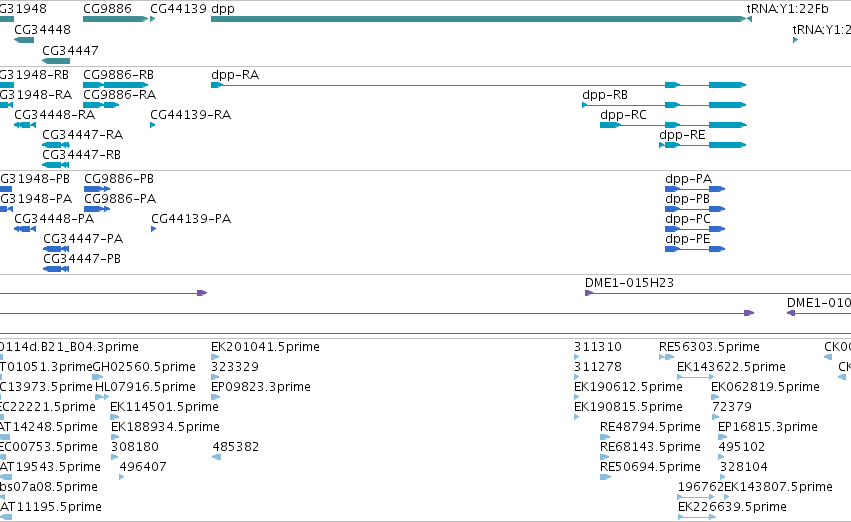
Task: Select the CG34448-PA protein glyph
Action: tap(25, 229)
